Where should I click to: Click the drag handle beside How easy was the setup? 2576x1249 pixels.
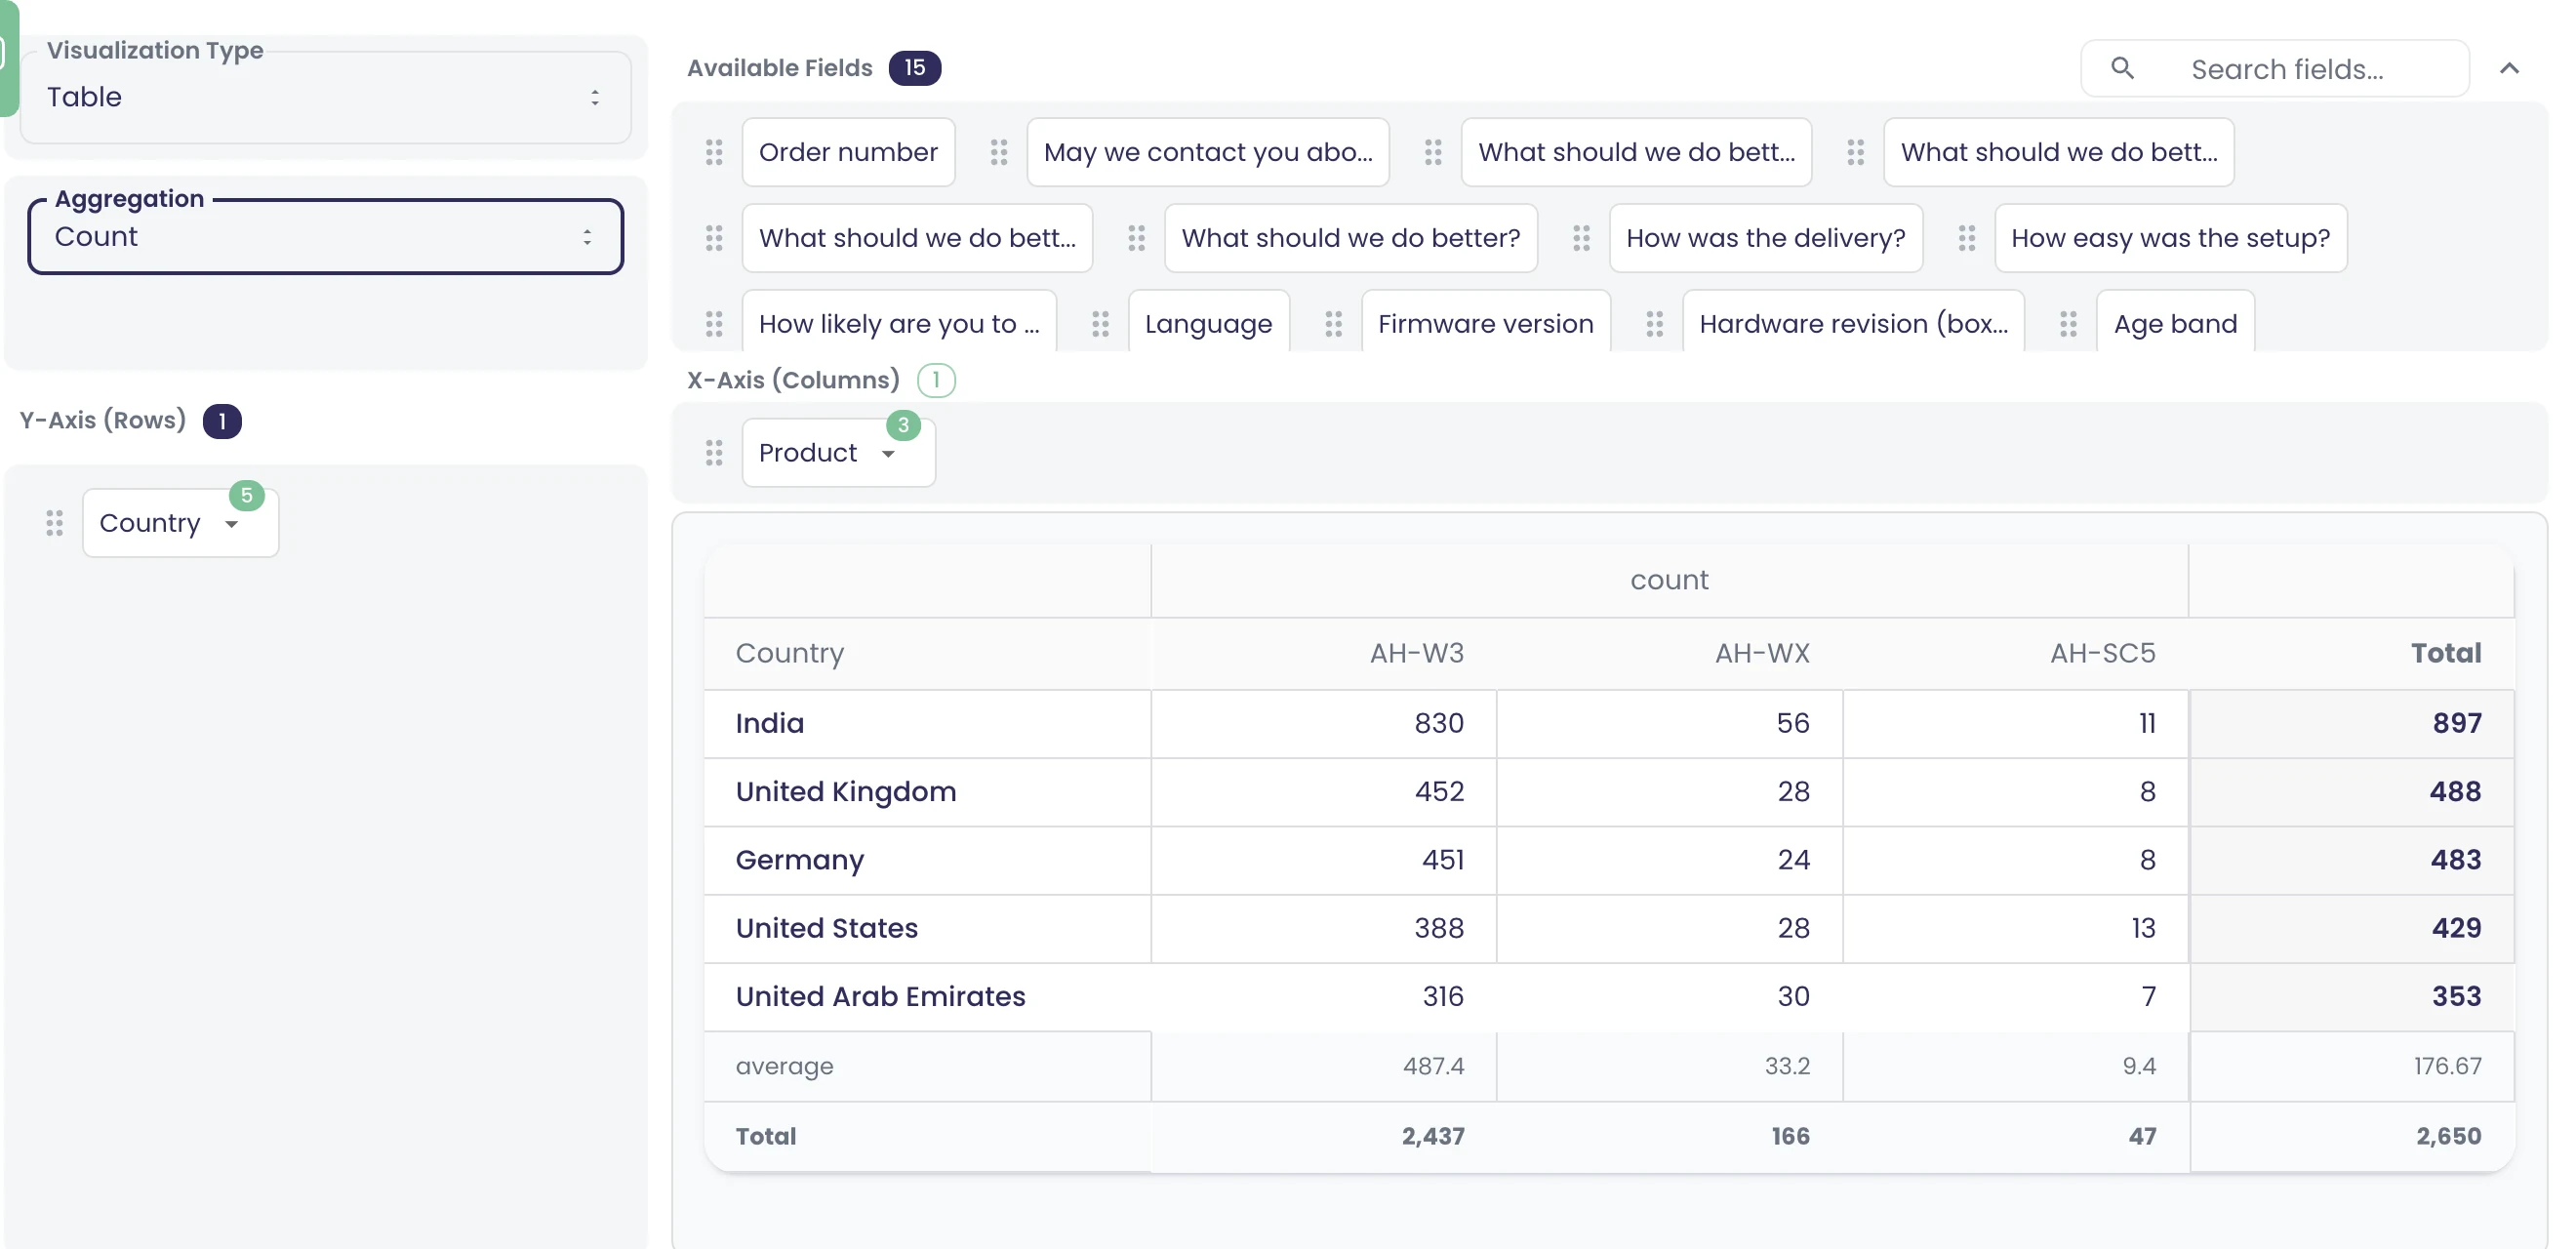coord(1967,238)
